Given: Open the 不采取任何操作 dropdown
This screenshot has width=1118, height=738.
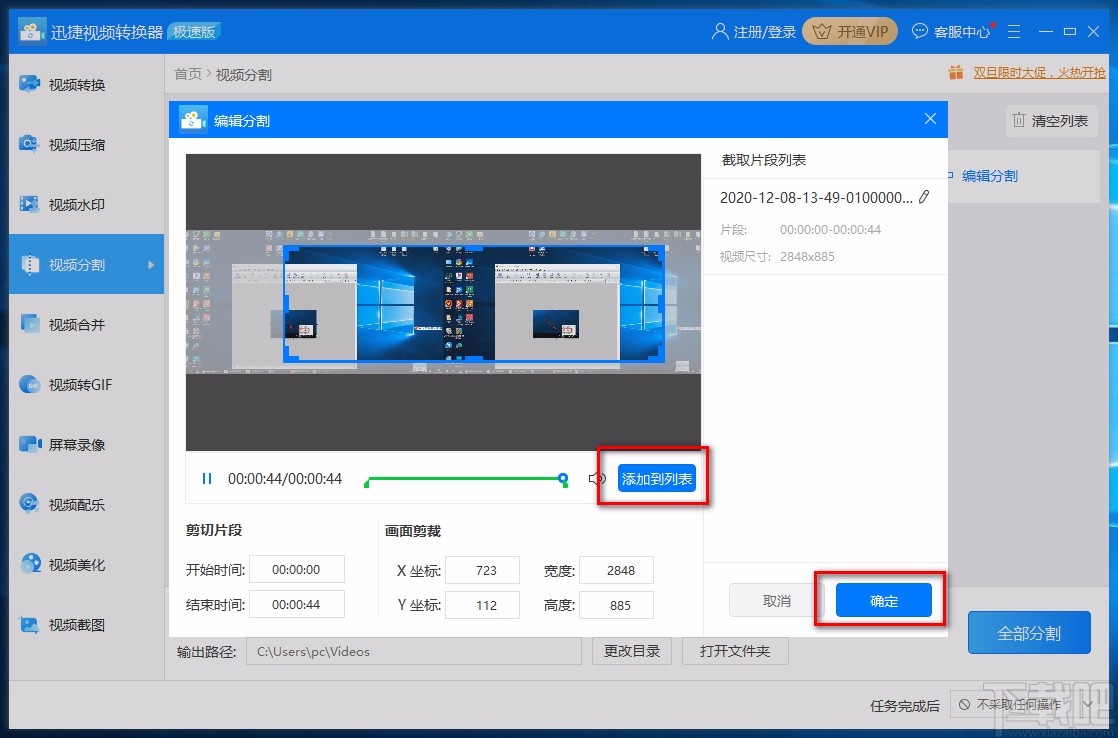Looking at the screenshot, I should click(x=1023, y=705).
